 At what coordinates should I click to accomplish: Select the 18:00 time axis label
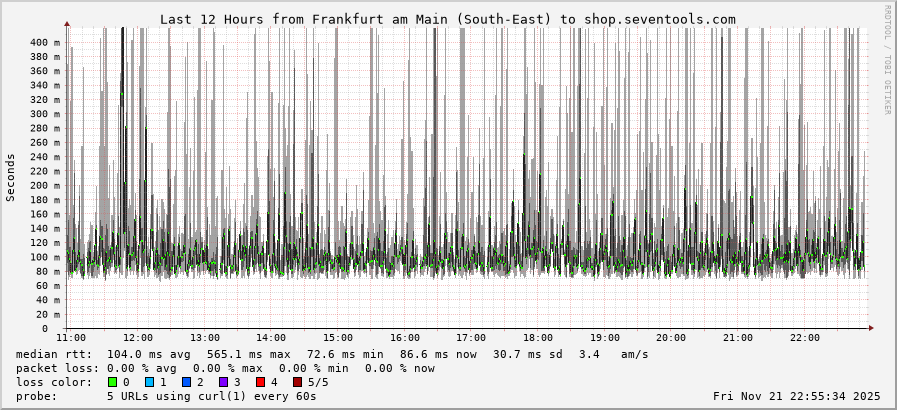(538, 338)
